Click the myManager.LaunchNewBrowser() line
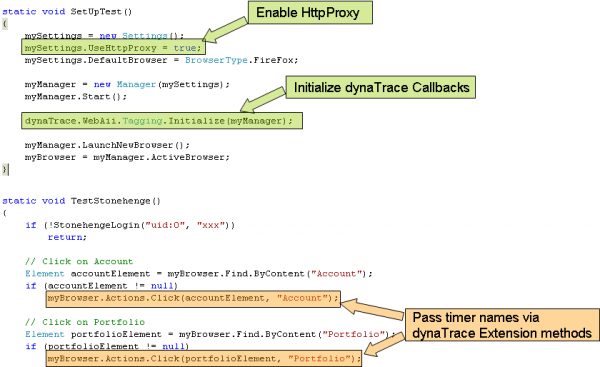The height and width of the screenshot is (367, 600). 107,145
